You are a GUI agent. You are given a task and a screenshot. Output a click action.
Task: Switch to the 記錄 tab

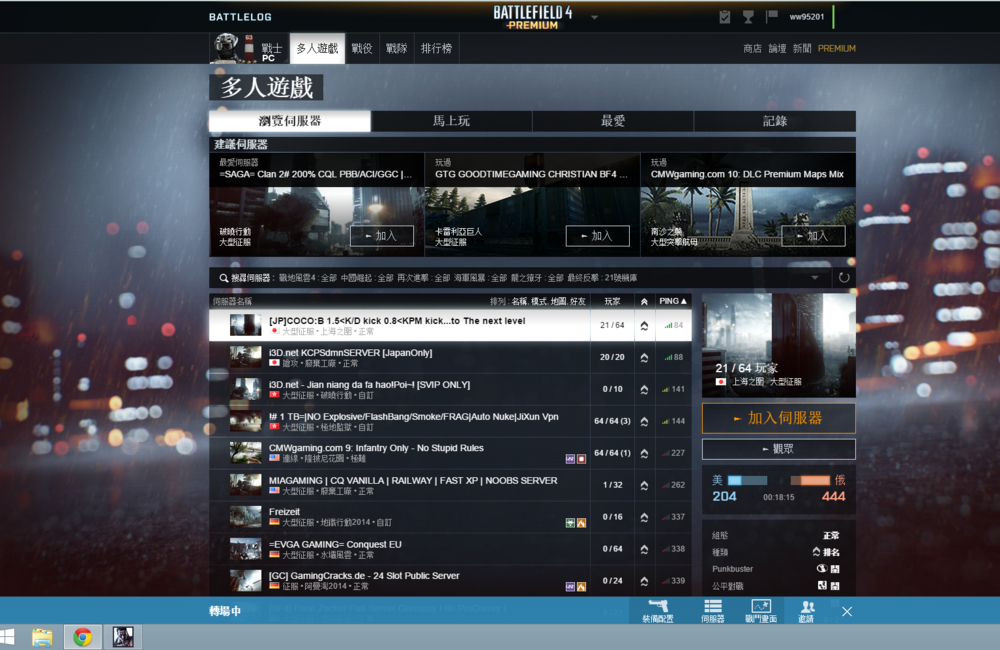point(775,121)
